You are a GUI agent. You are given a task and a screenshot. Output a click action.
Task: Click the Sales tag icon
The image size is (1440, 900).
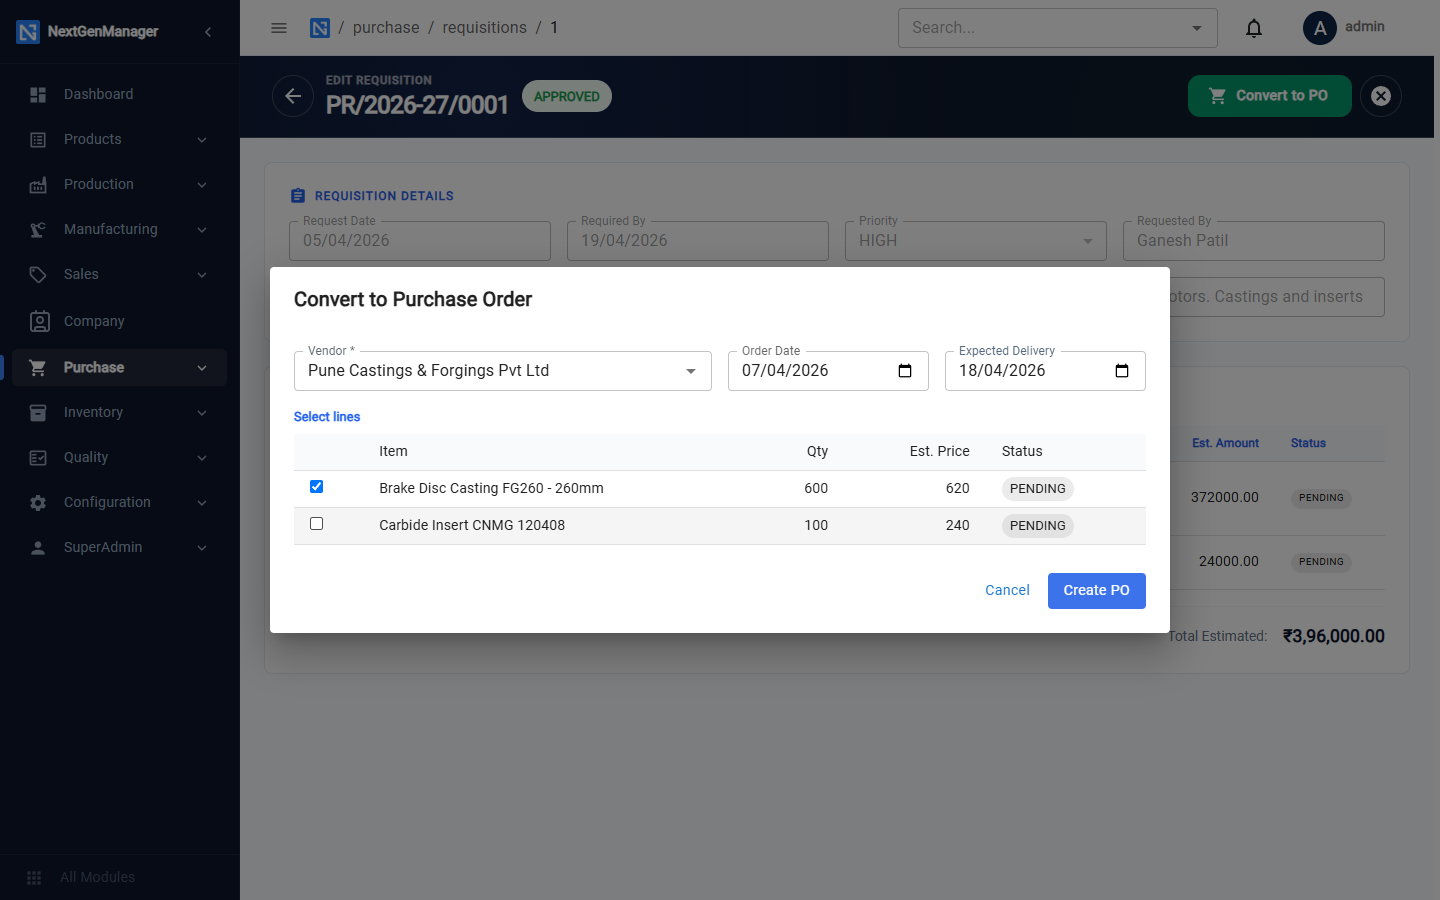click(x=38, y=274)
